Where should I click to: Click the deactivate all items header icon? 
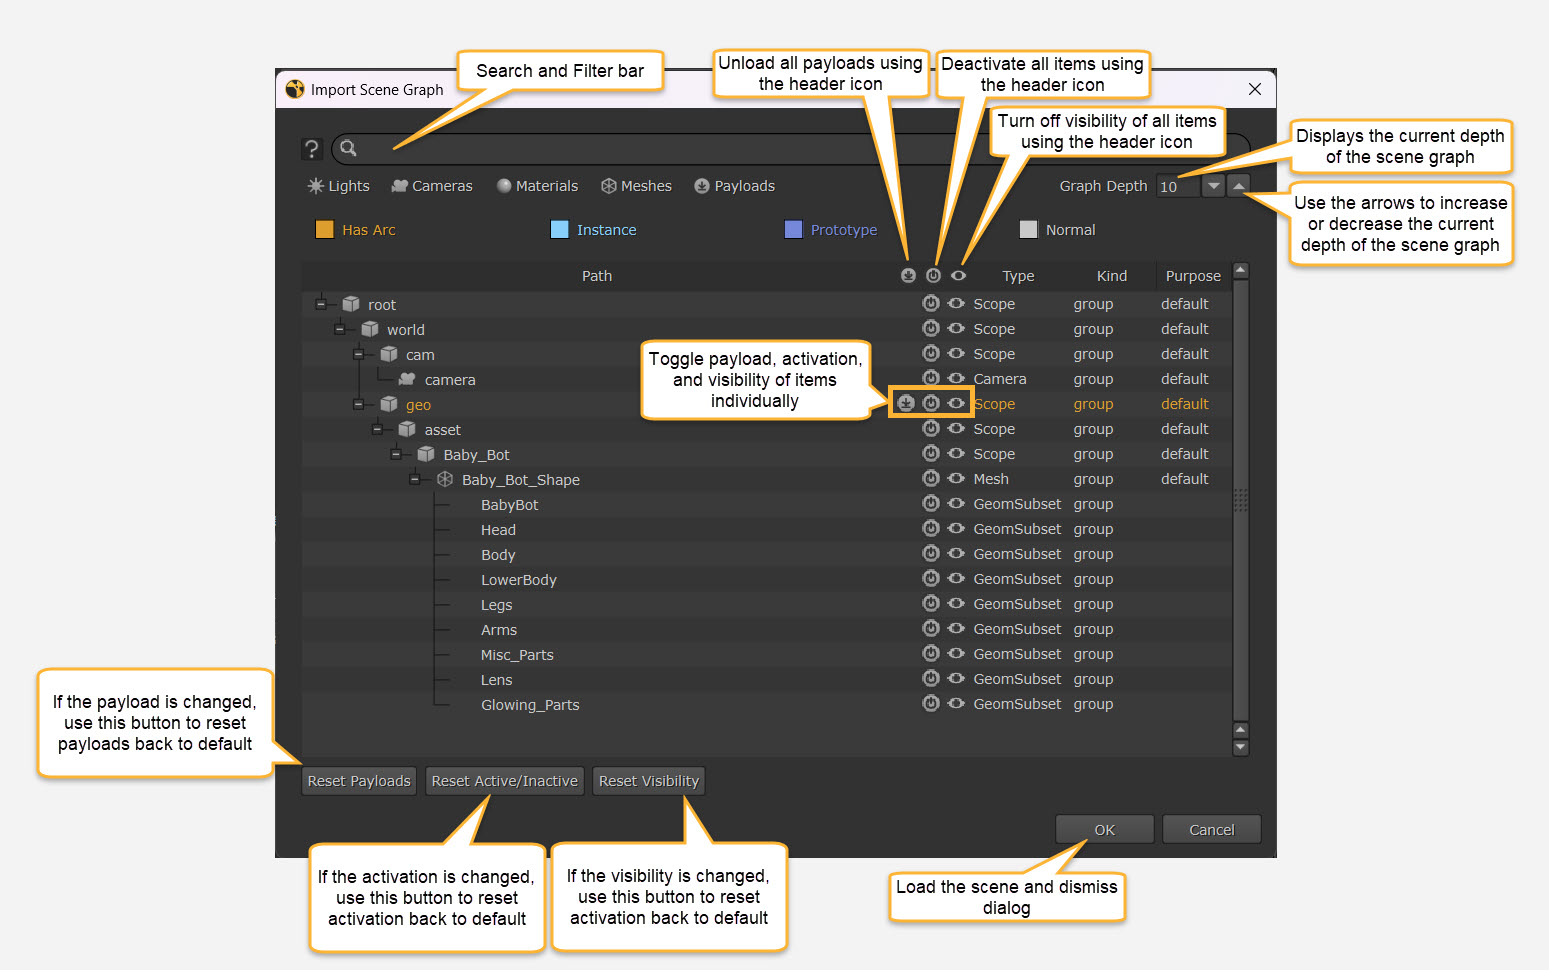[933, 276]
